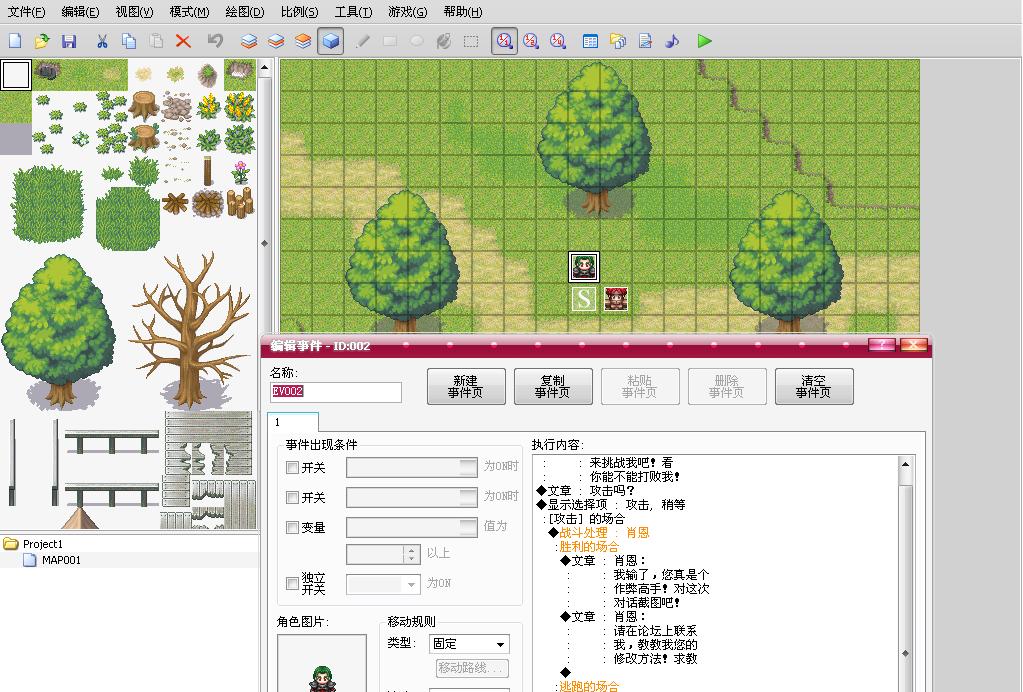Image resolution: width=1023 pixels, height=692 pixels.
Task: Open a project via folder icon
Action: pos(42,41)
